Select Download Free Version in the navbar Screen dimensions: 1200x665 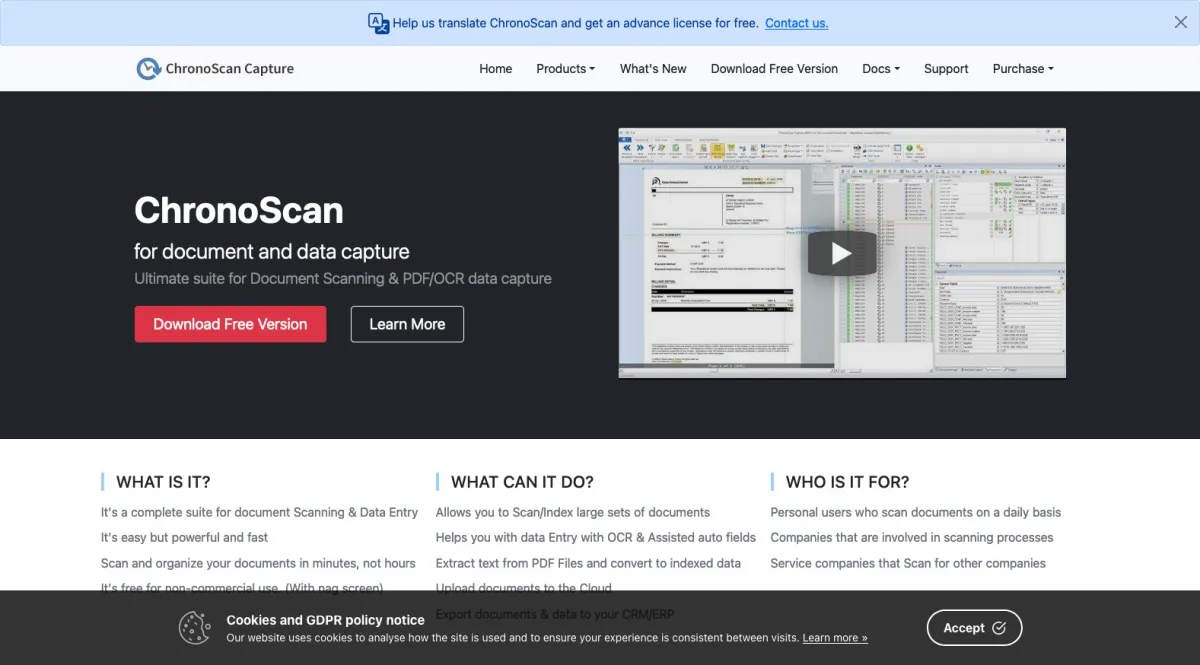[x=774, y=69]
